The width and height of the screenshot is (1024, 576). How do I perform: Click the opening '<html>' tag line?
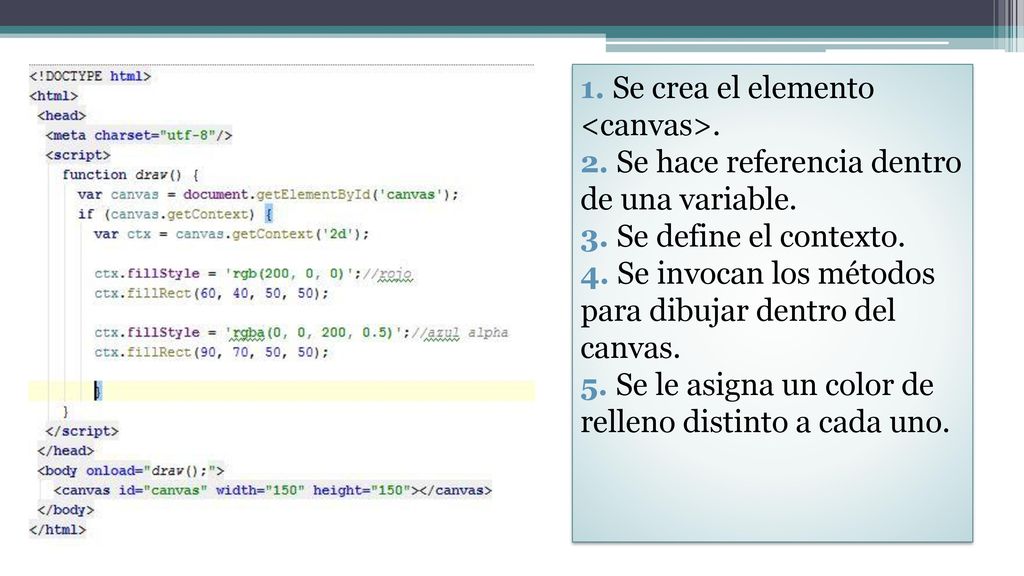point(54,96)
